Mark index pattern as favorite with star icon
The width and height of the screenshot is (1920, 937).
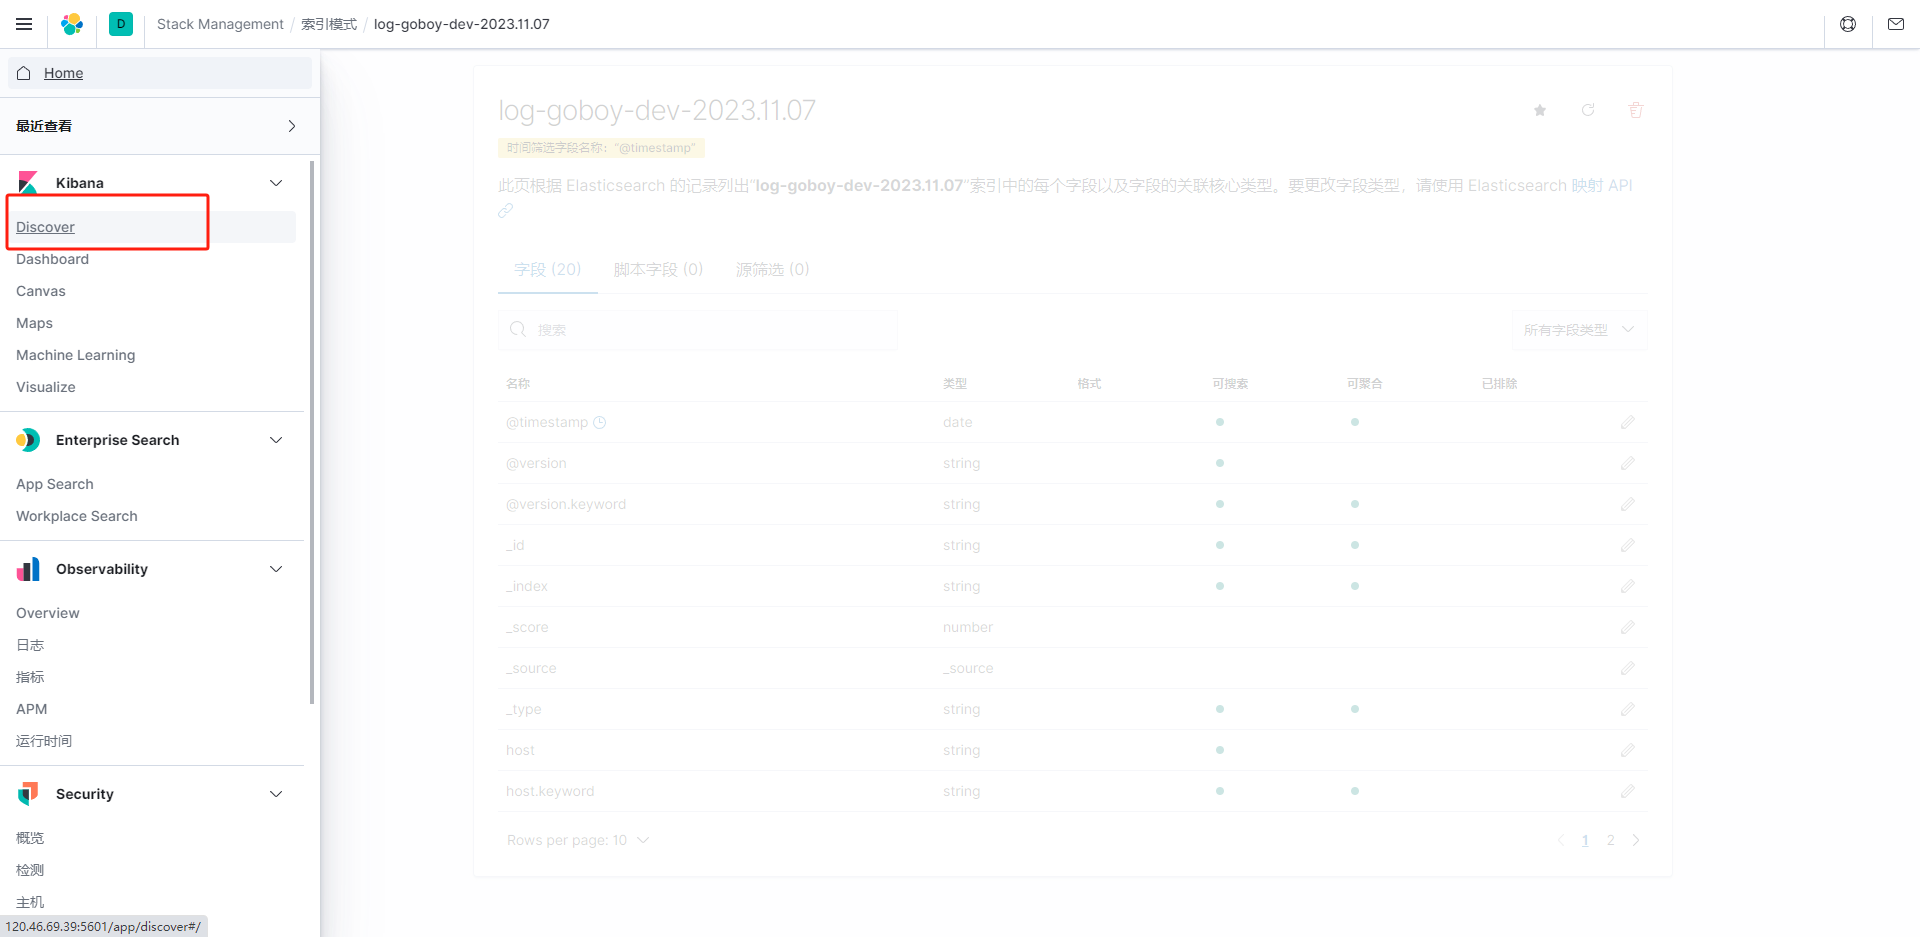click(x=1539, y=110)
